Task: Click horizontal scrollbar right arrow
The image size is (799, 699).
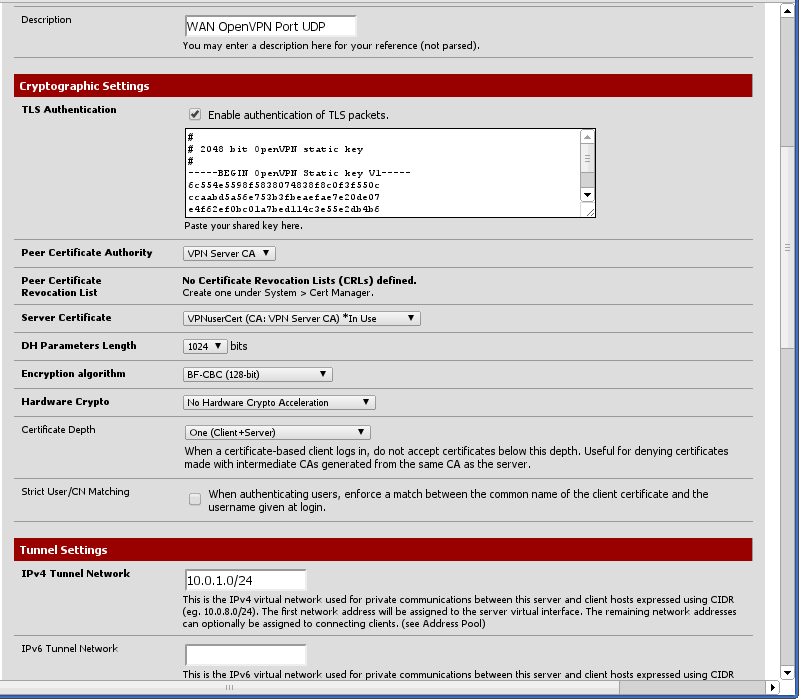Action: click(773, 687)
